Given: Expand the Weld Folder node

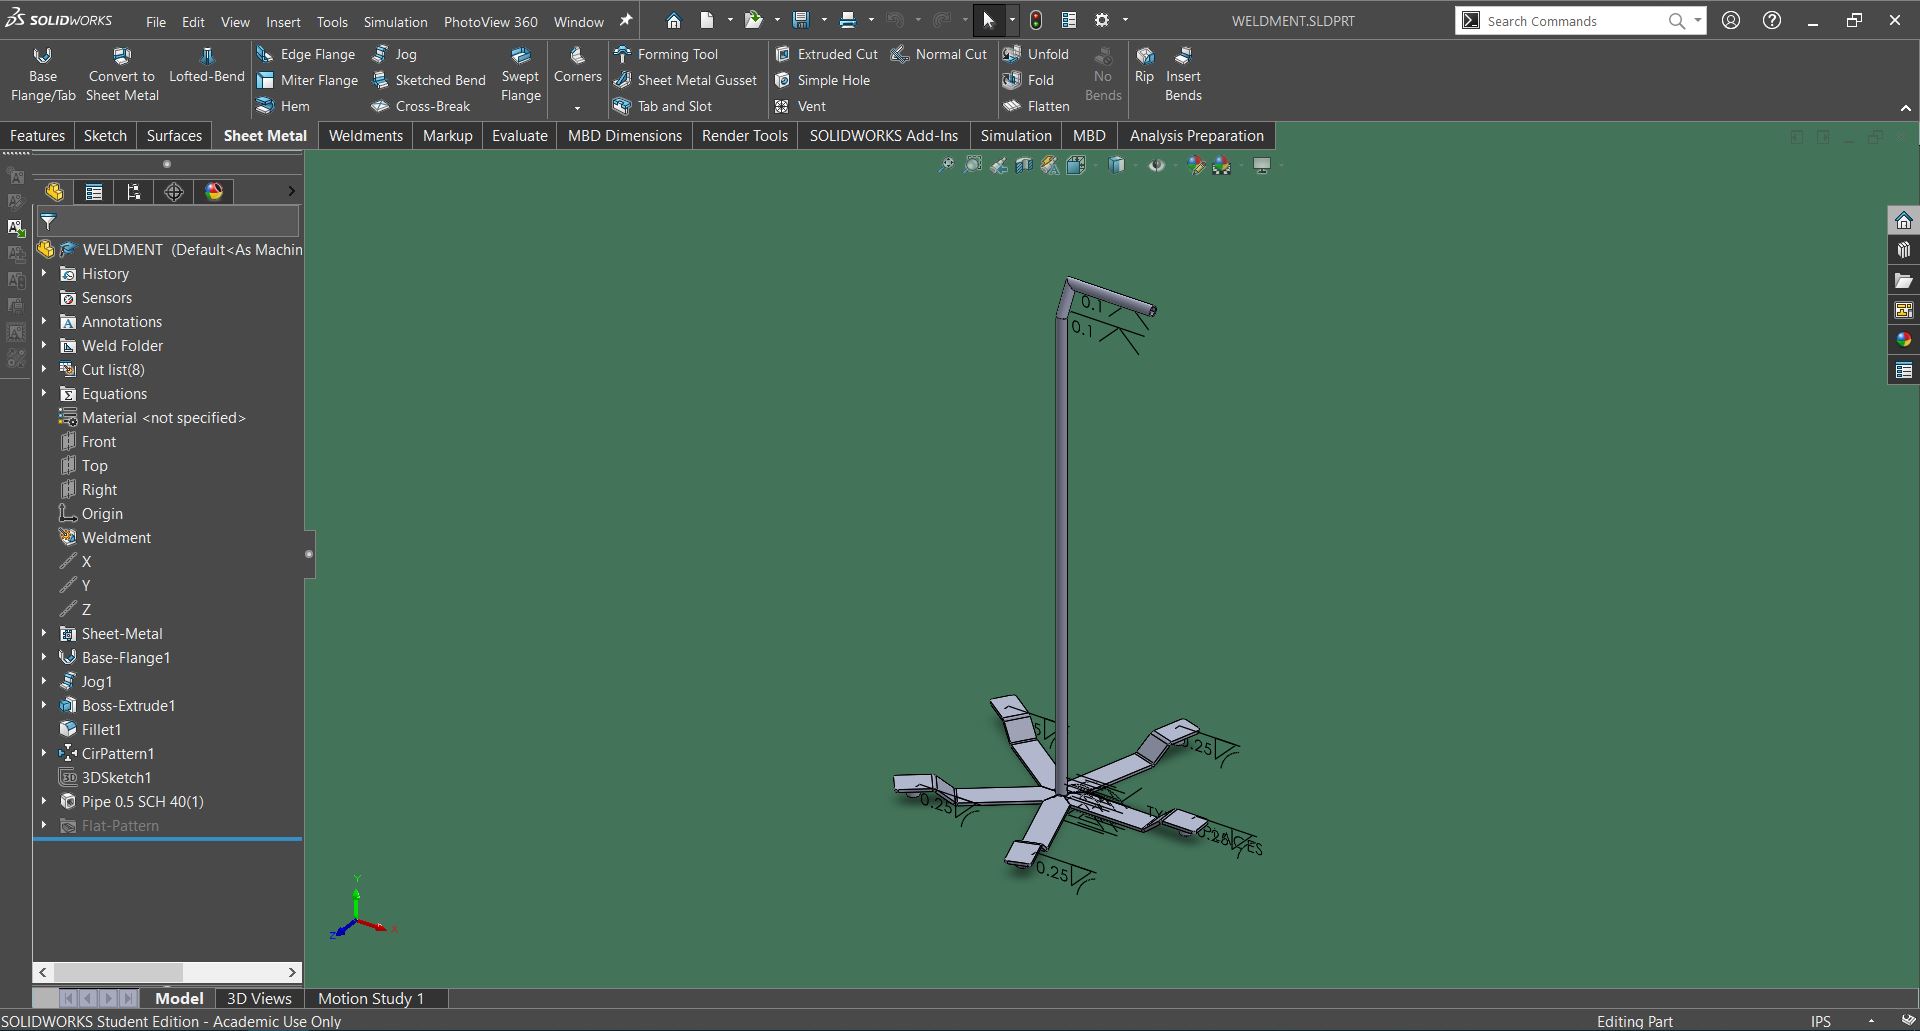Looking at the screenshot, I should pos(44,346).
